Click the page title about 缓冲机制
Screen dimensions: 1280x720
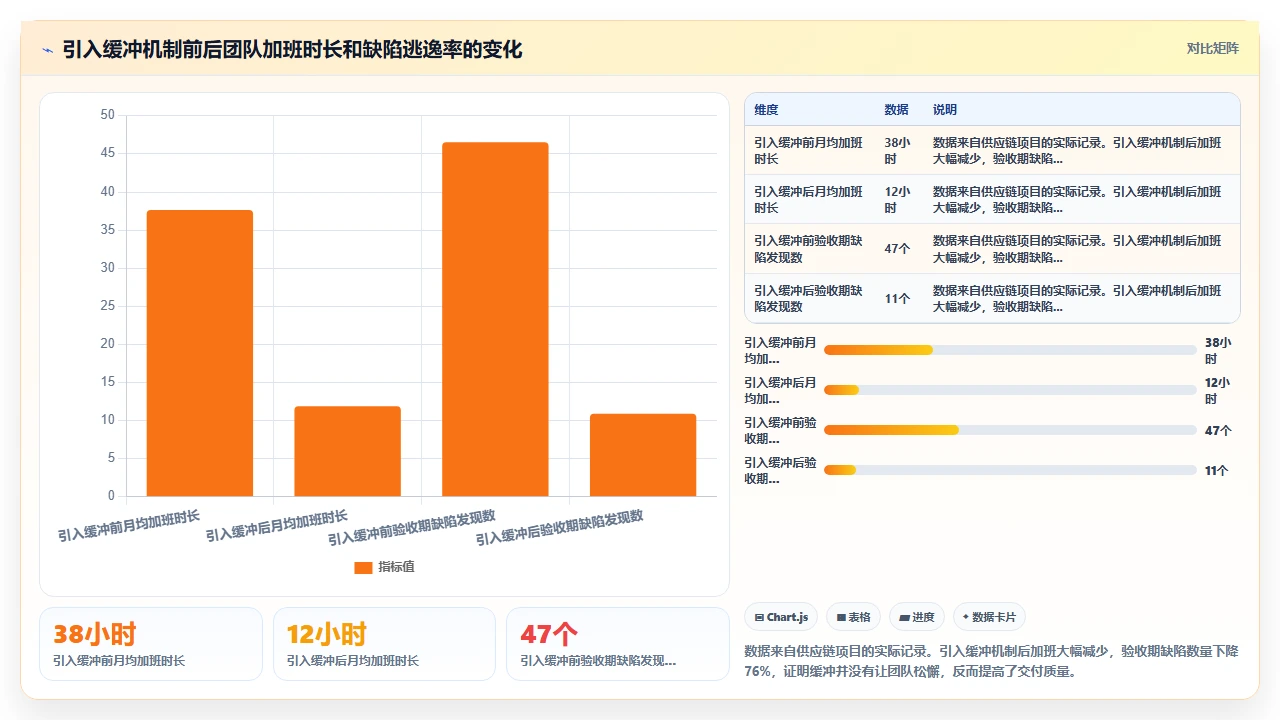coord(292,49)
